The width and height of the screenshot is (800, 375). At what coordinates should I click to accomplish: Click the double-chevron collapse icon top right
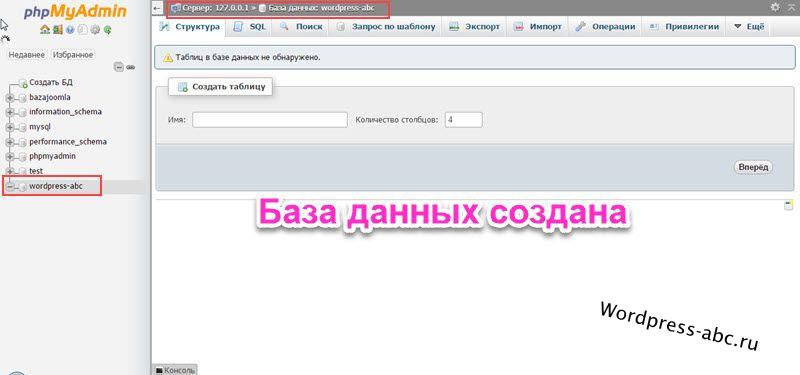(x=791, y=7)
